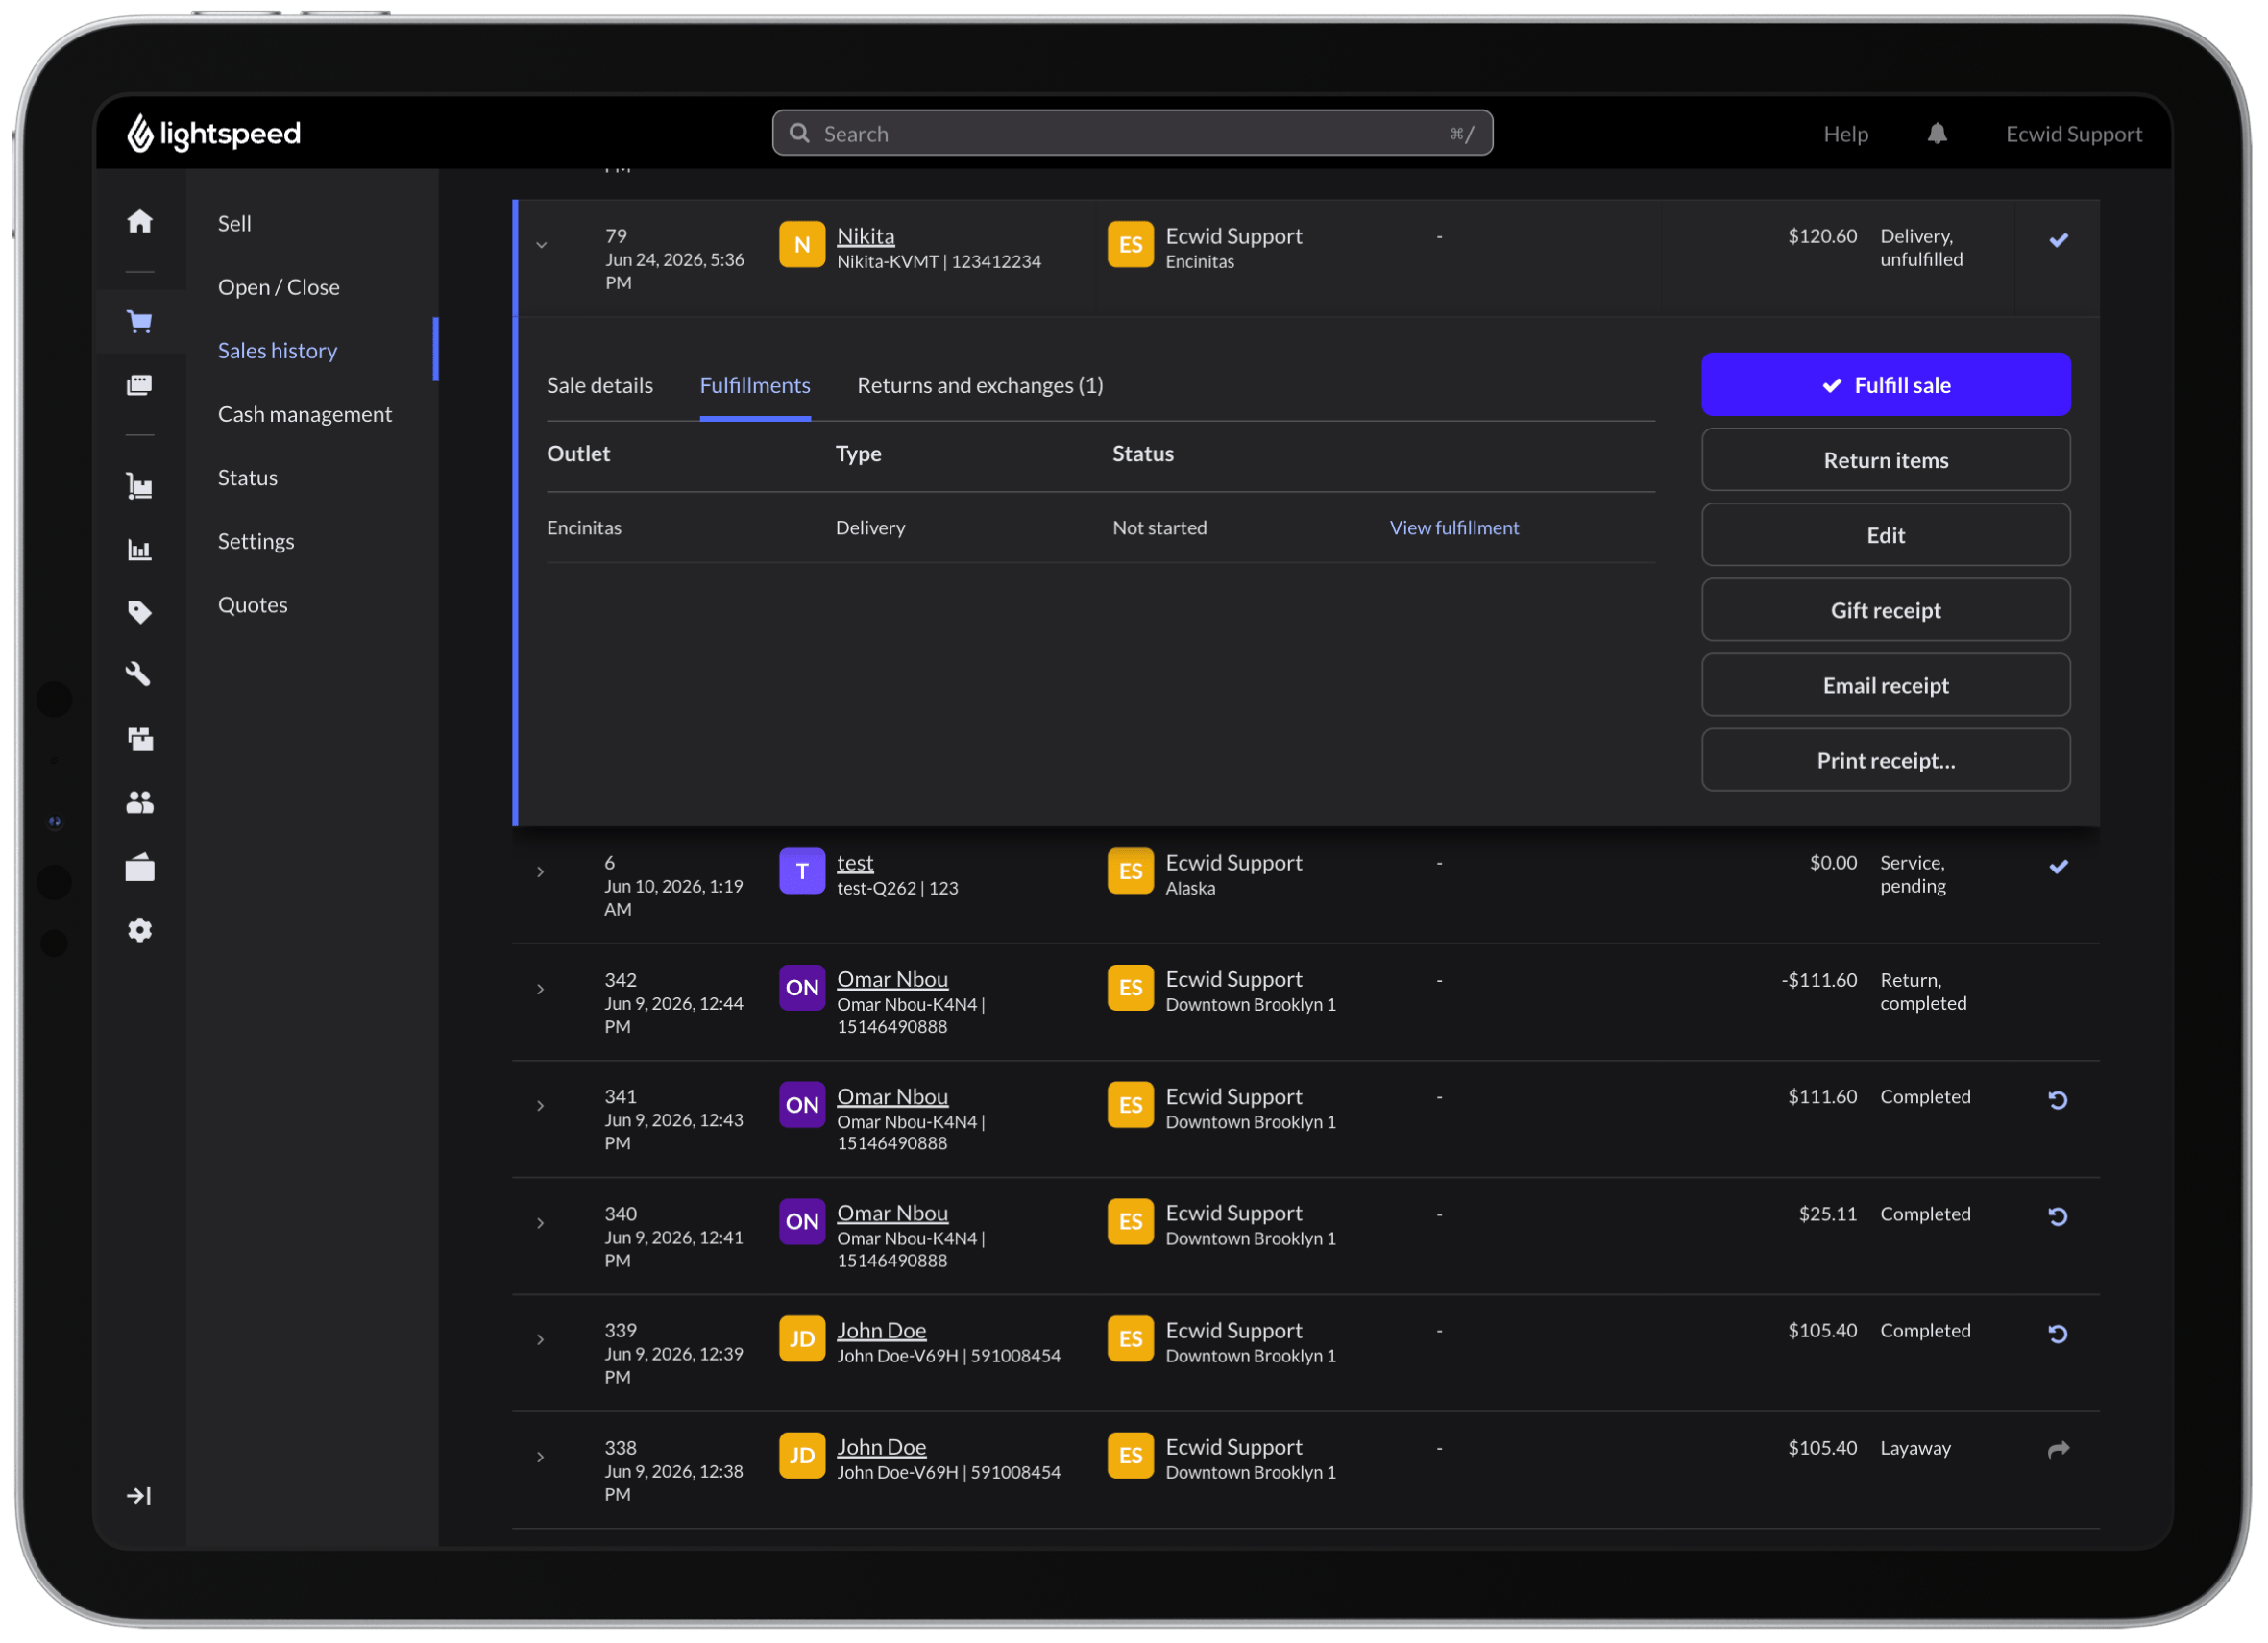Open the test customer link
Image resolution: width=2268 pixels, height=1643 pixels.
click(855, 862)
